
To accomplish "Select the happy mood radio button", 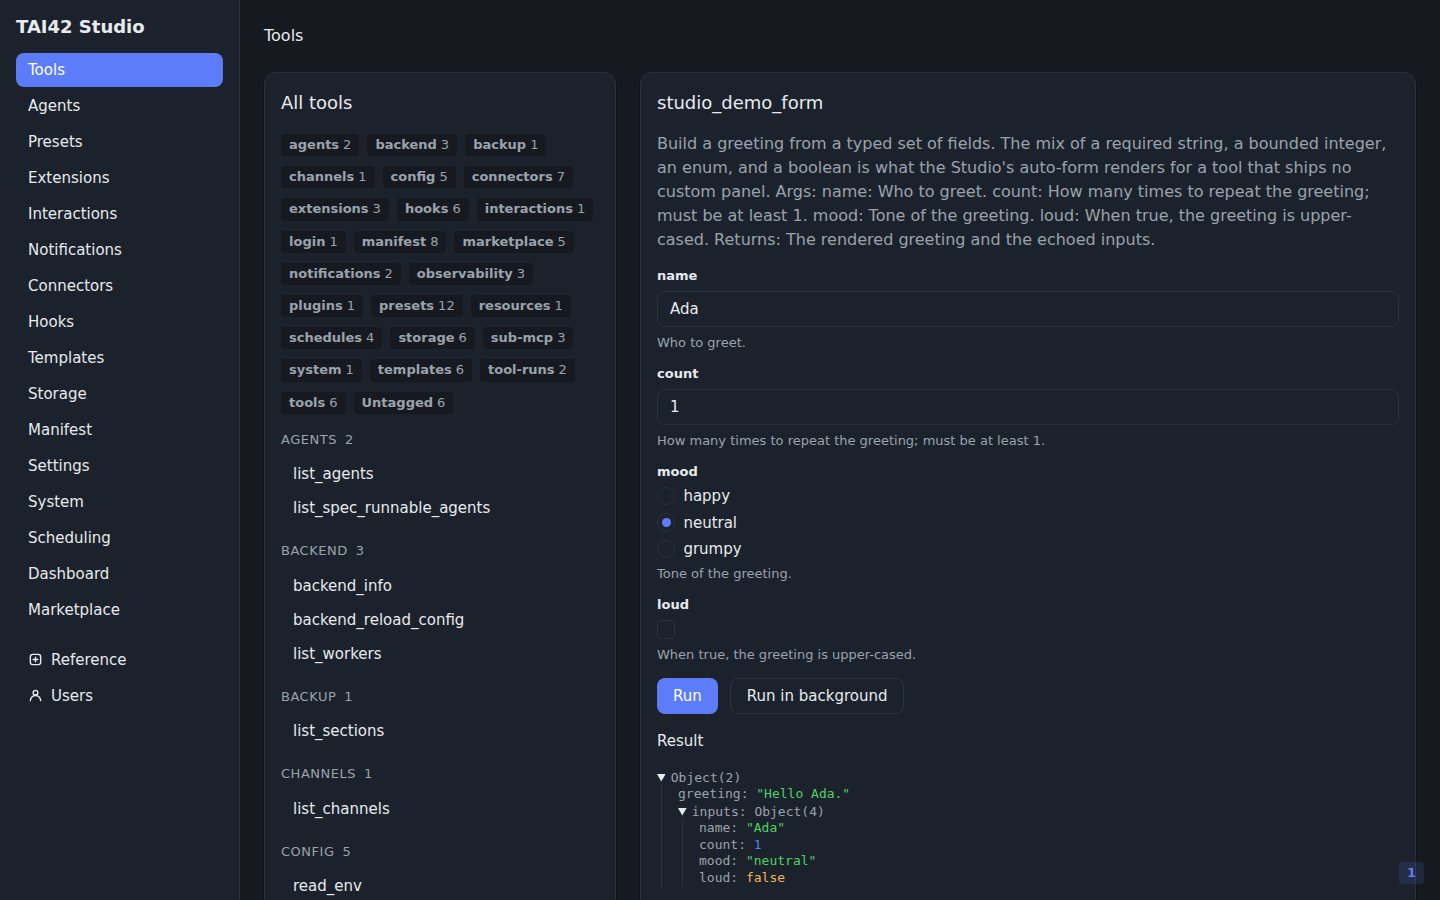I will [x=666, y=496].
